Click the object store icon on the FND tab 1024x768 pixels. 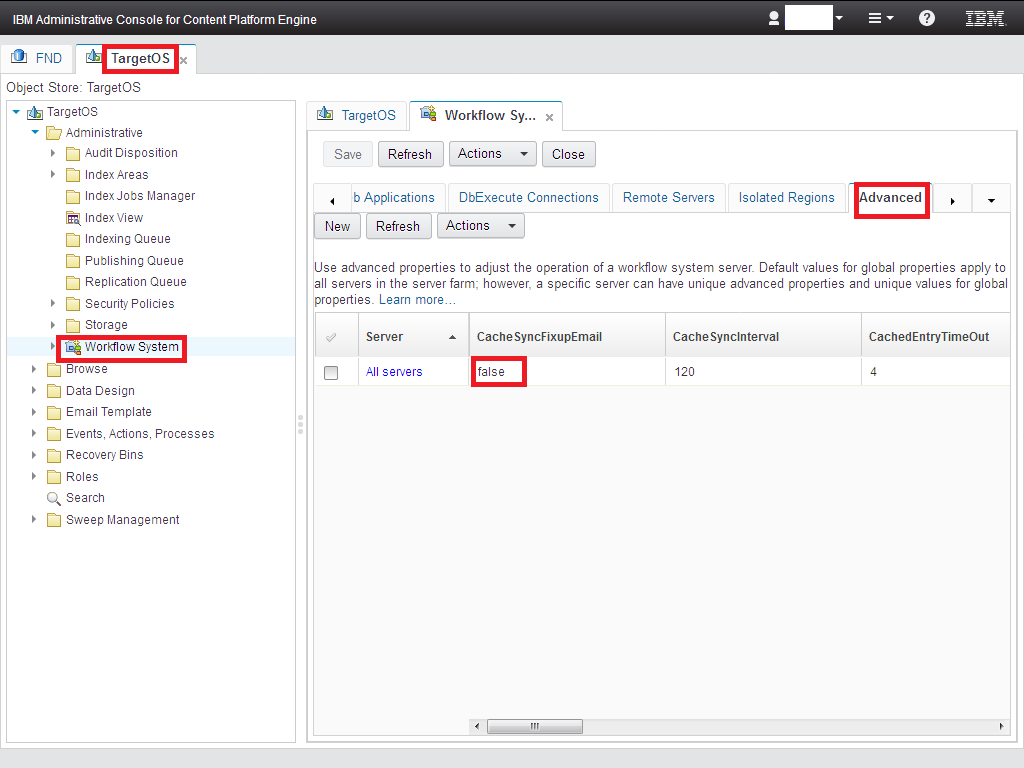(17, 58)
